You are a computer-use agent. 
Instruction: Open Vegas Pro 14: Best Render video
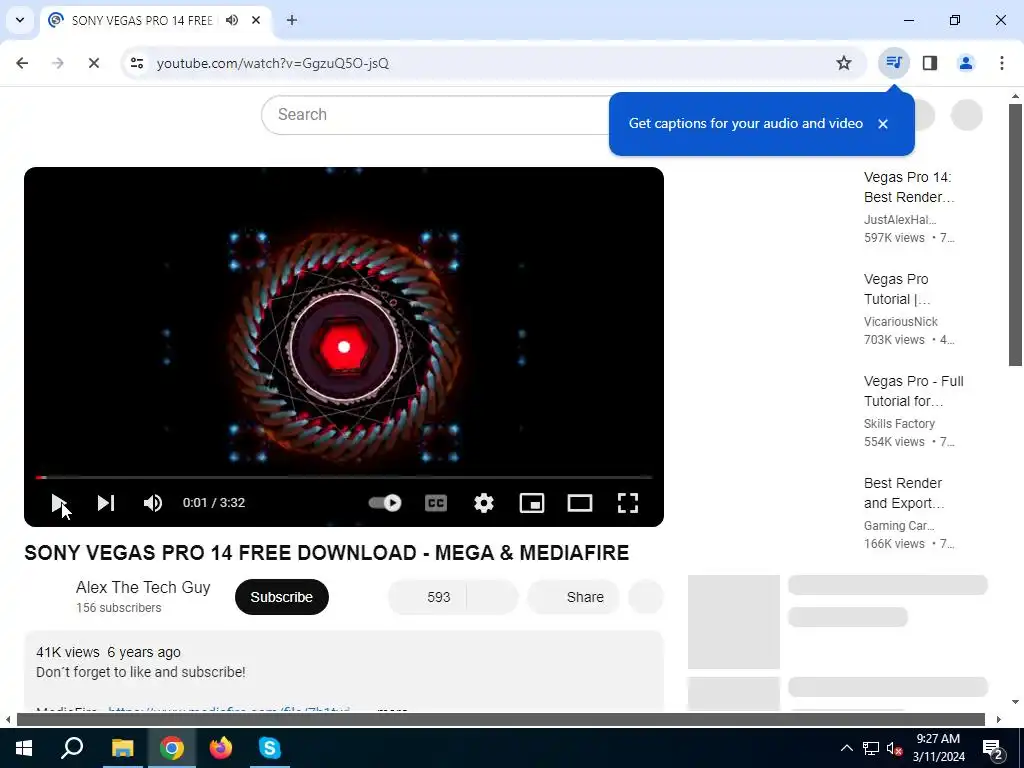point(908,187)
